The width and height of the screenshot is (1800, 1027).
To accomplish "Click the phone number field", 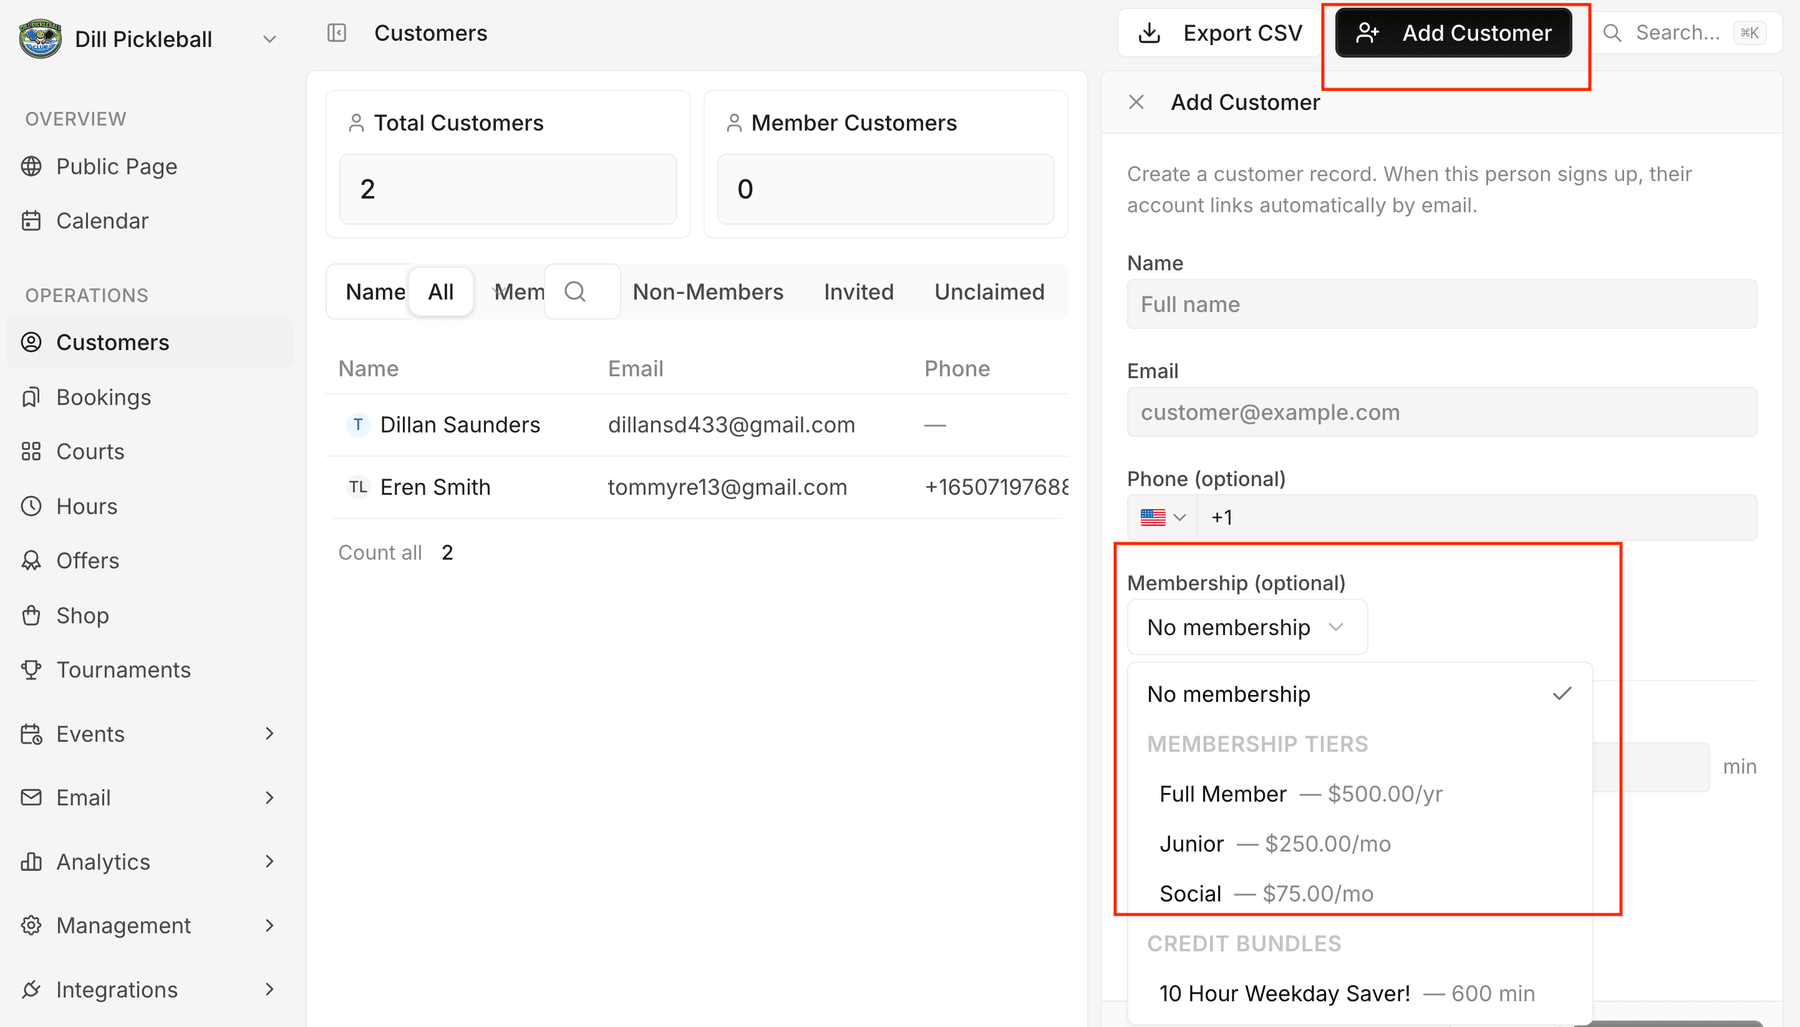I will tap(1478, 518).
